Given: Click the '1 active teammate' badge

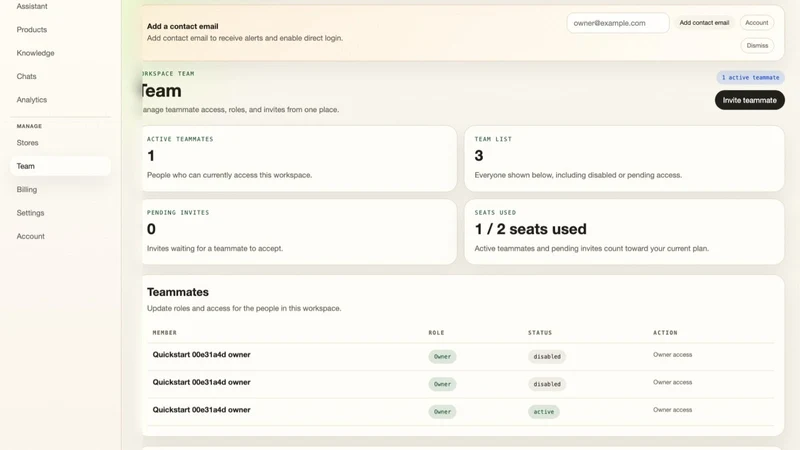Looking at the screenshot, I should pos(751,78).
